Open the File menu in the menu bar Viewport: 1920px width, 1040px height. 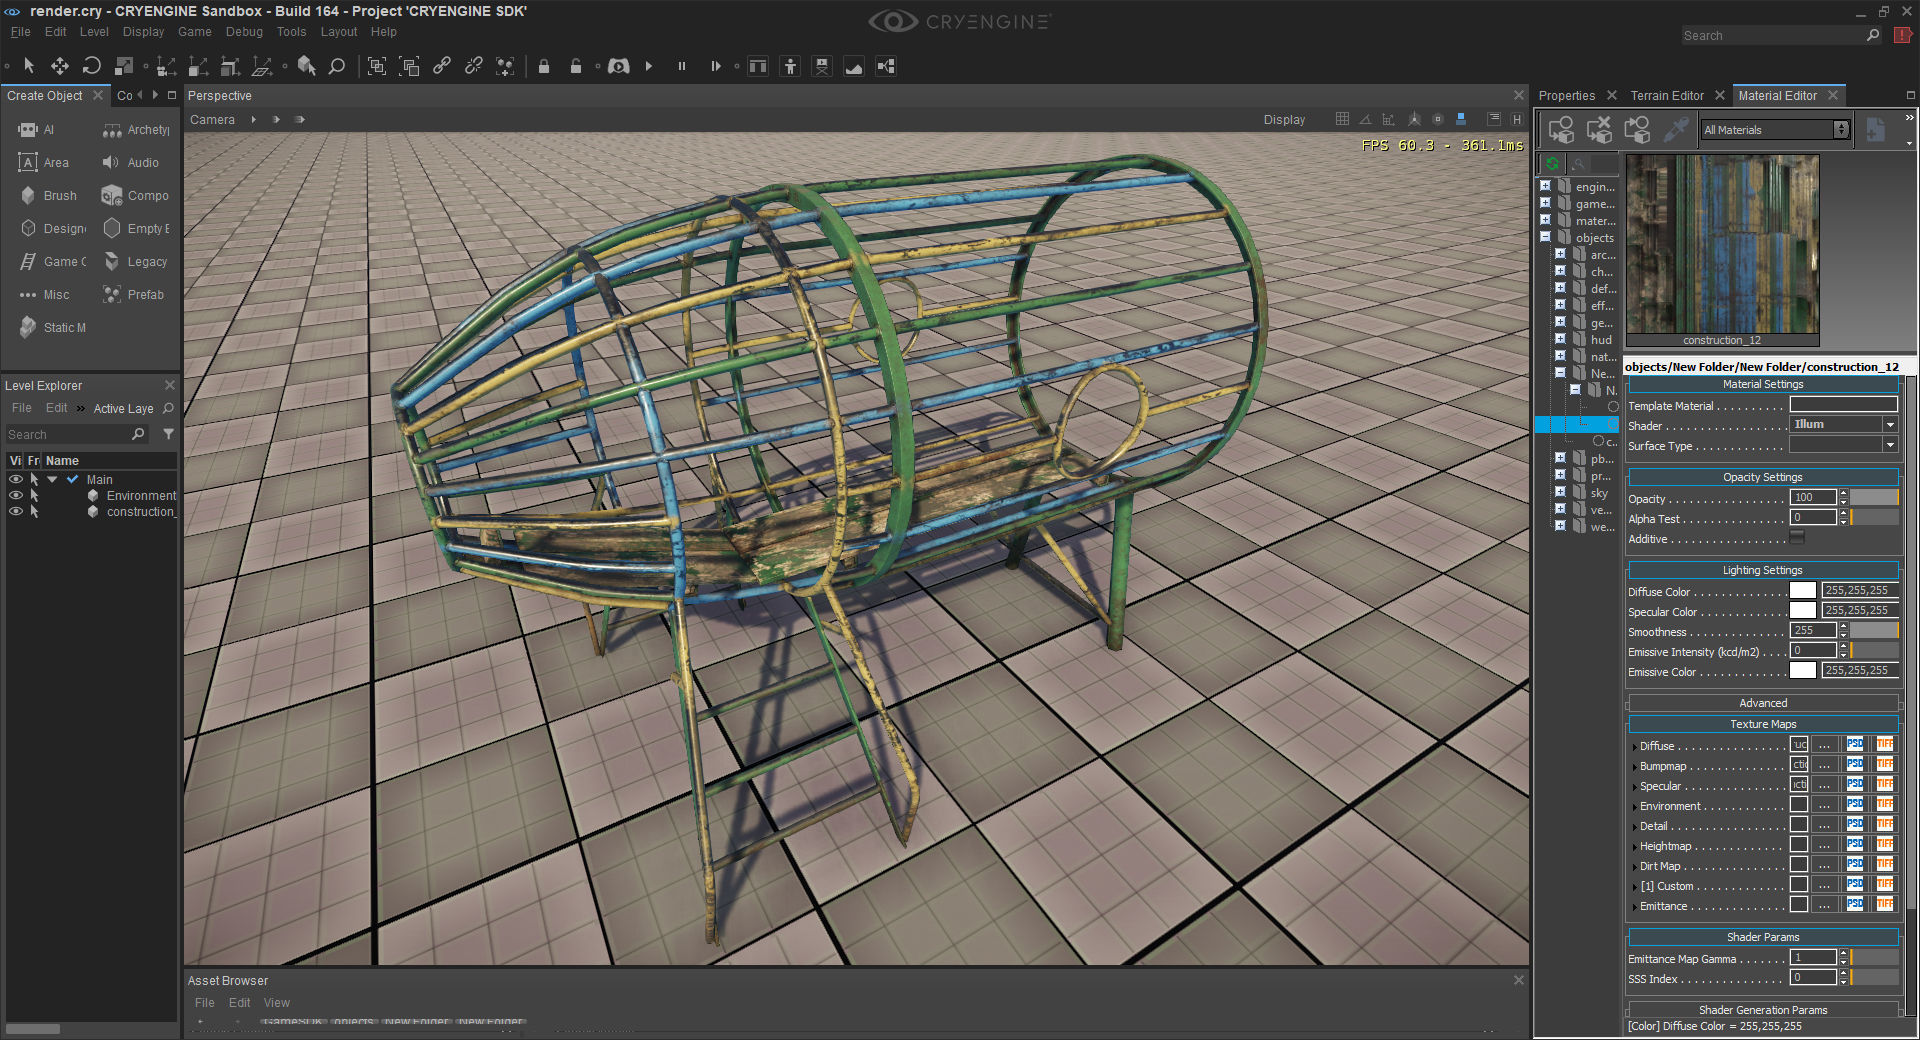tap(20, 32)
